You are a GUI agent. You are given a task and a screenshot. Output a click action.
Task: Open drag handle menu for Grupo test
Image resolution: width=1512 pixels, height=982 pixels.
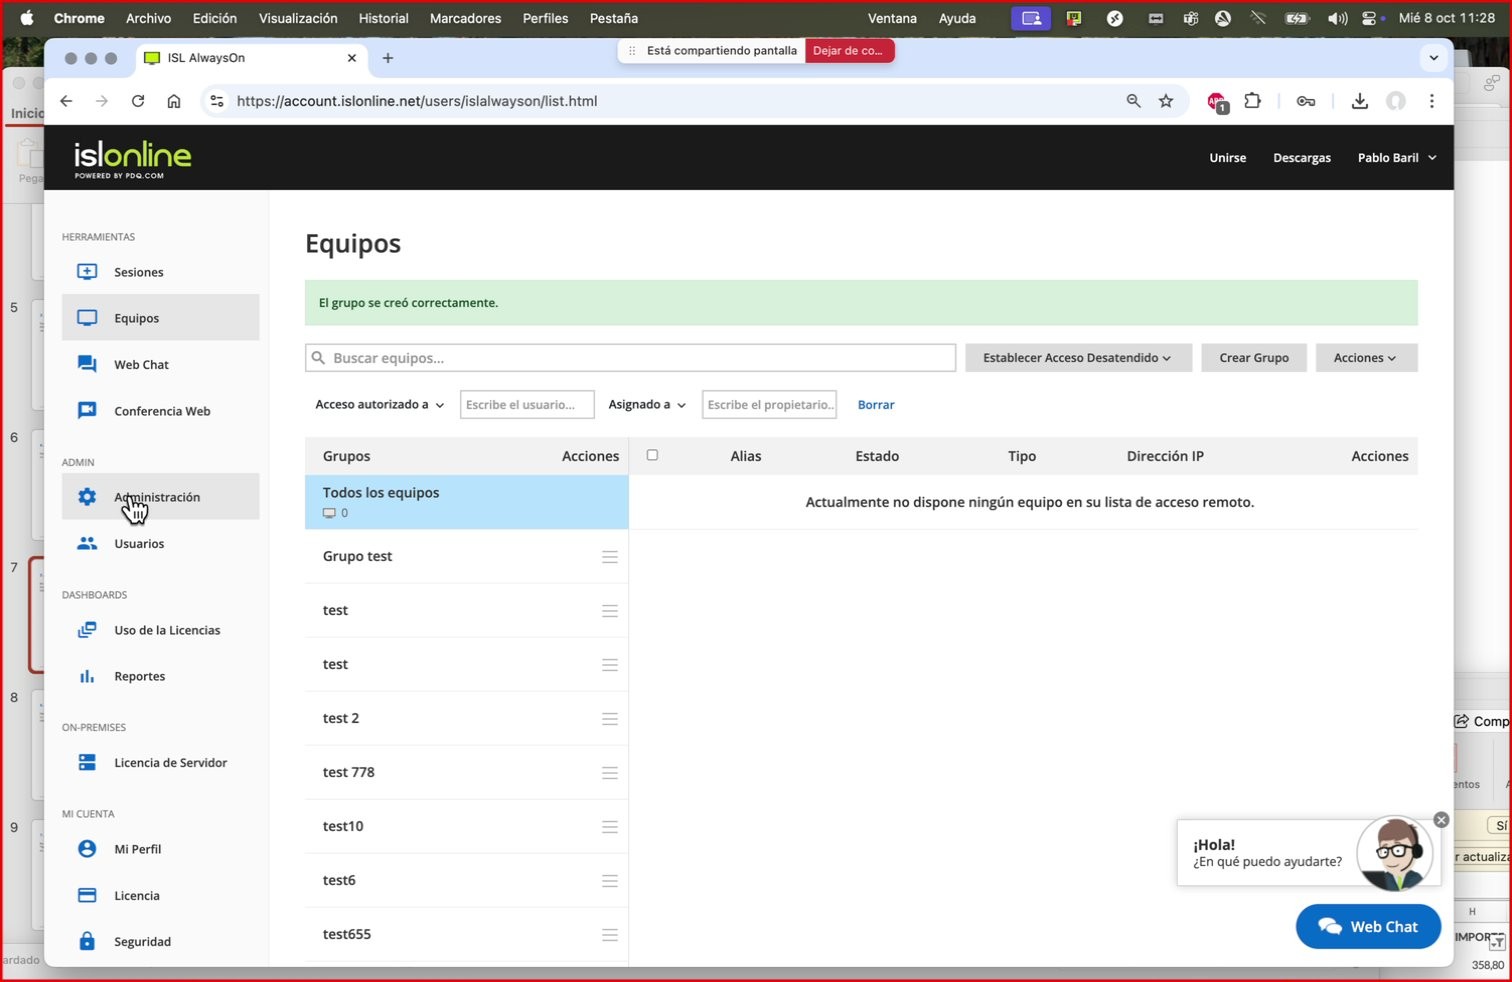coord(609,557)
